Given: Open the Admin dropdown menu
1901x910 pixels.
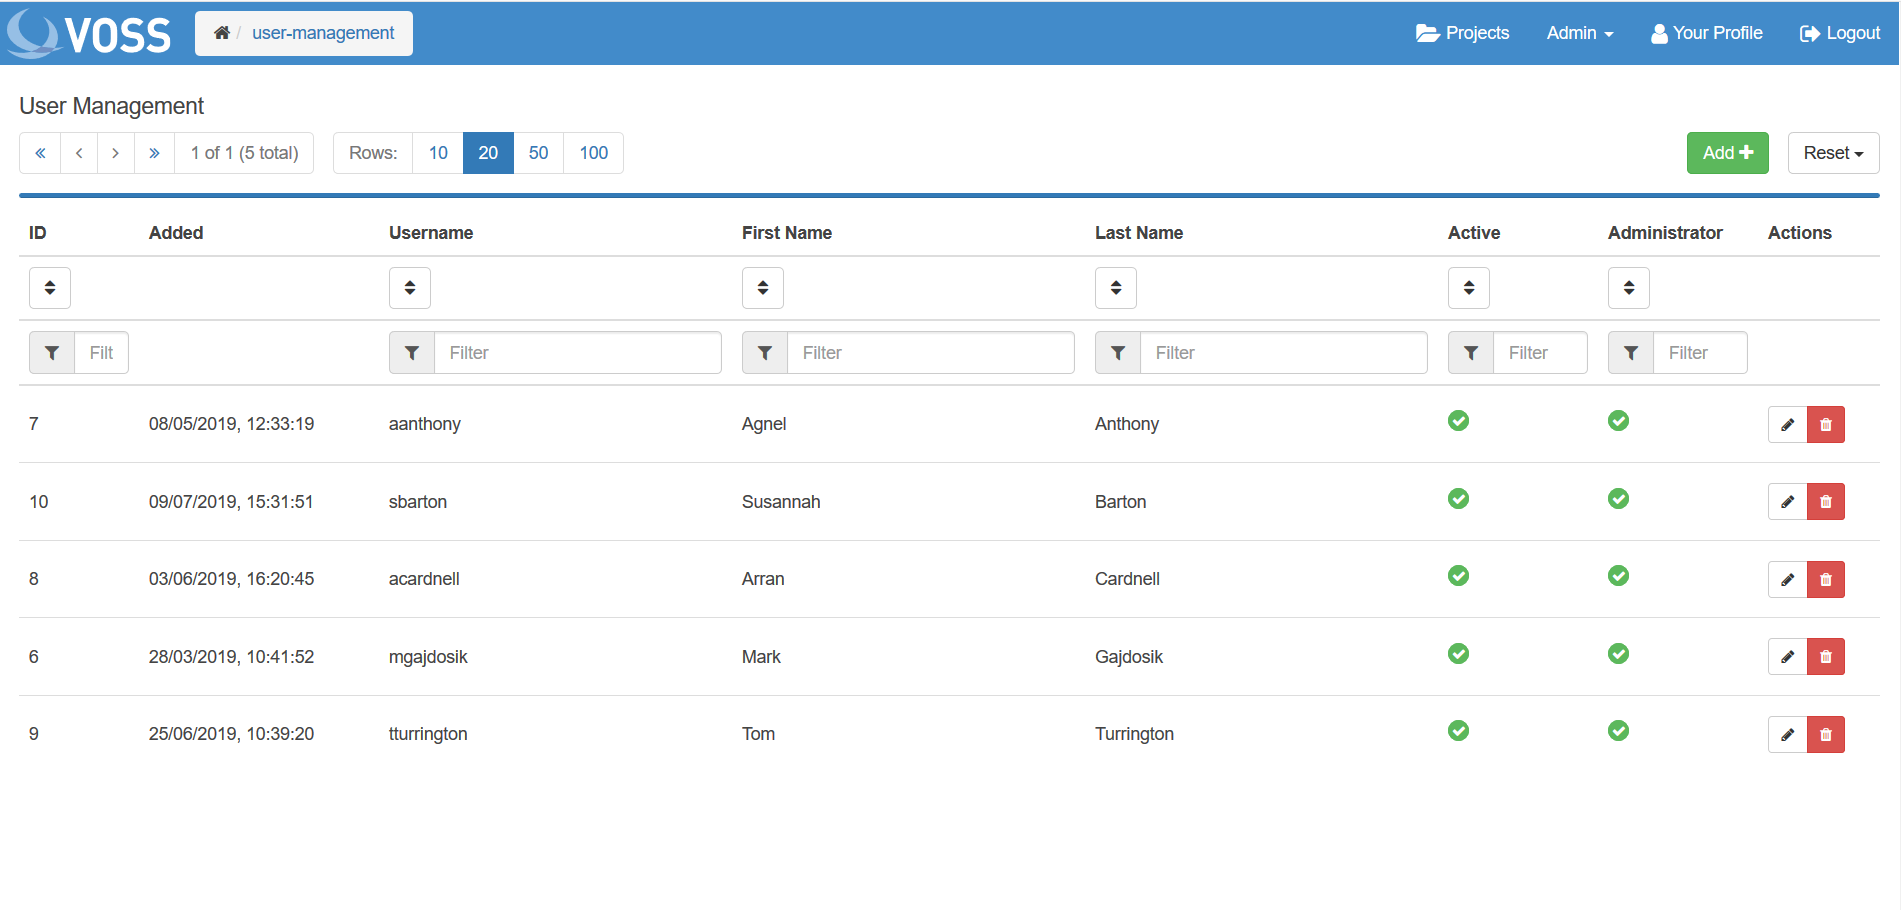Looking at the screenshot, I should pos(1579,33).
